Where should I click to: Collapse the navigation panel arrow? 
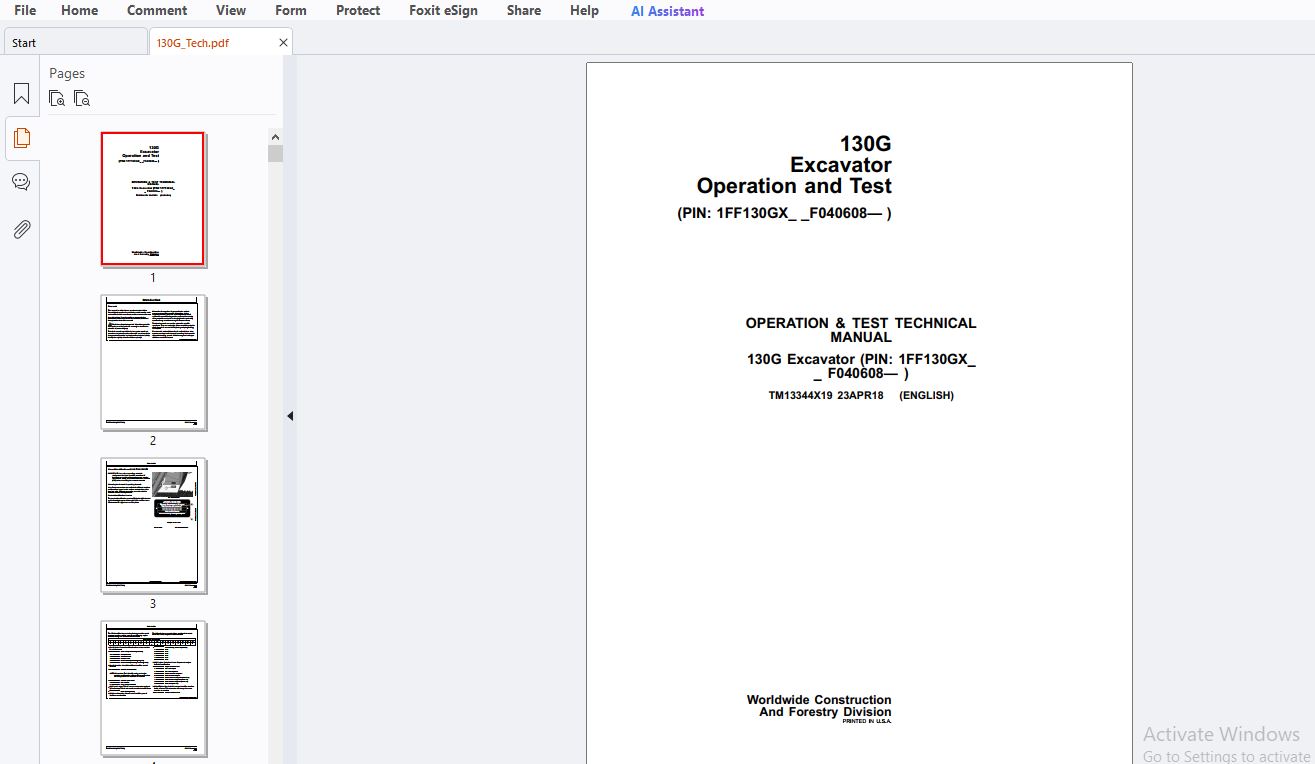290,416
